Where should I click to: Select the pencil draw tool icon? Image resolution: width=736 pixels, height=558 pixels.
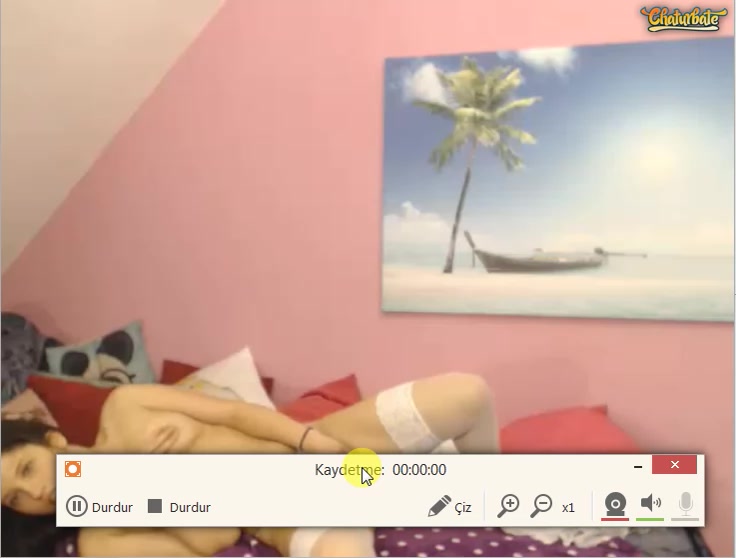[439, 506]
